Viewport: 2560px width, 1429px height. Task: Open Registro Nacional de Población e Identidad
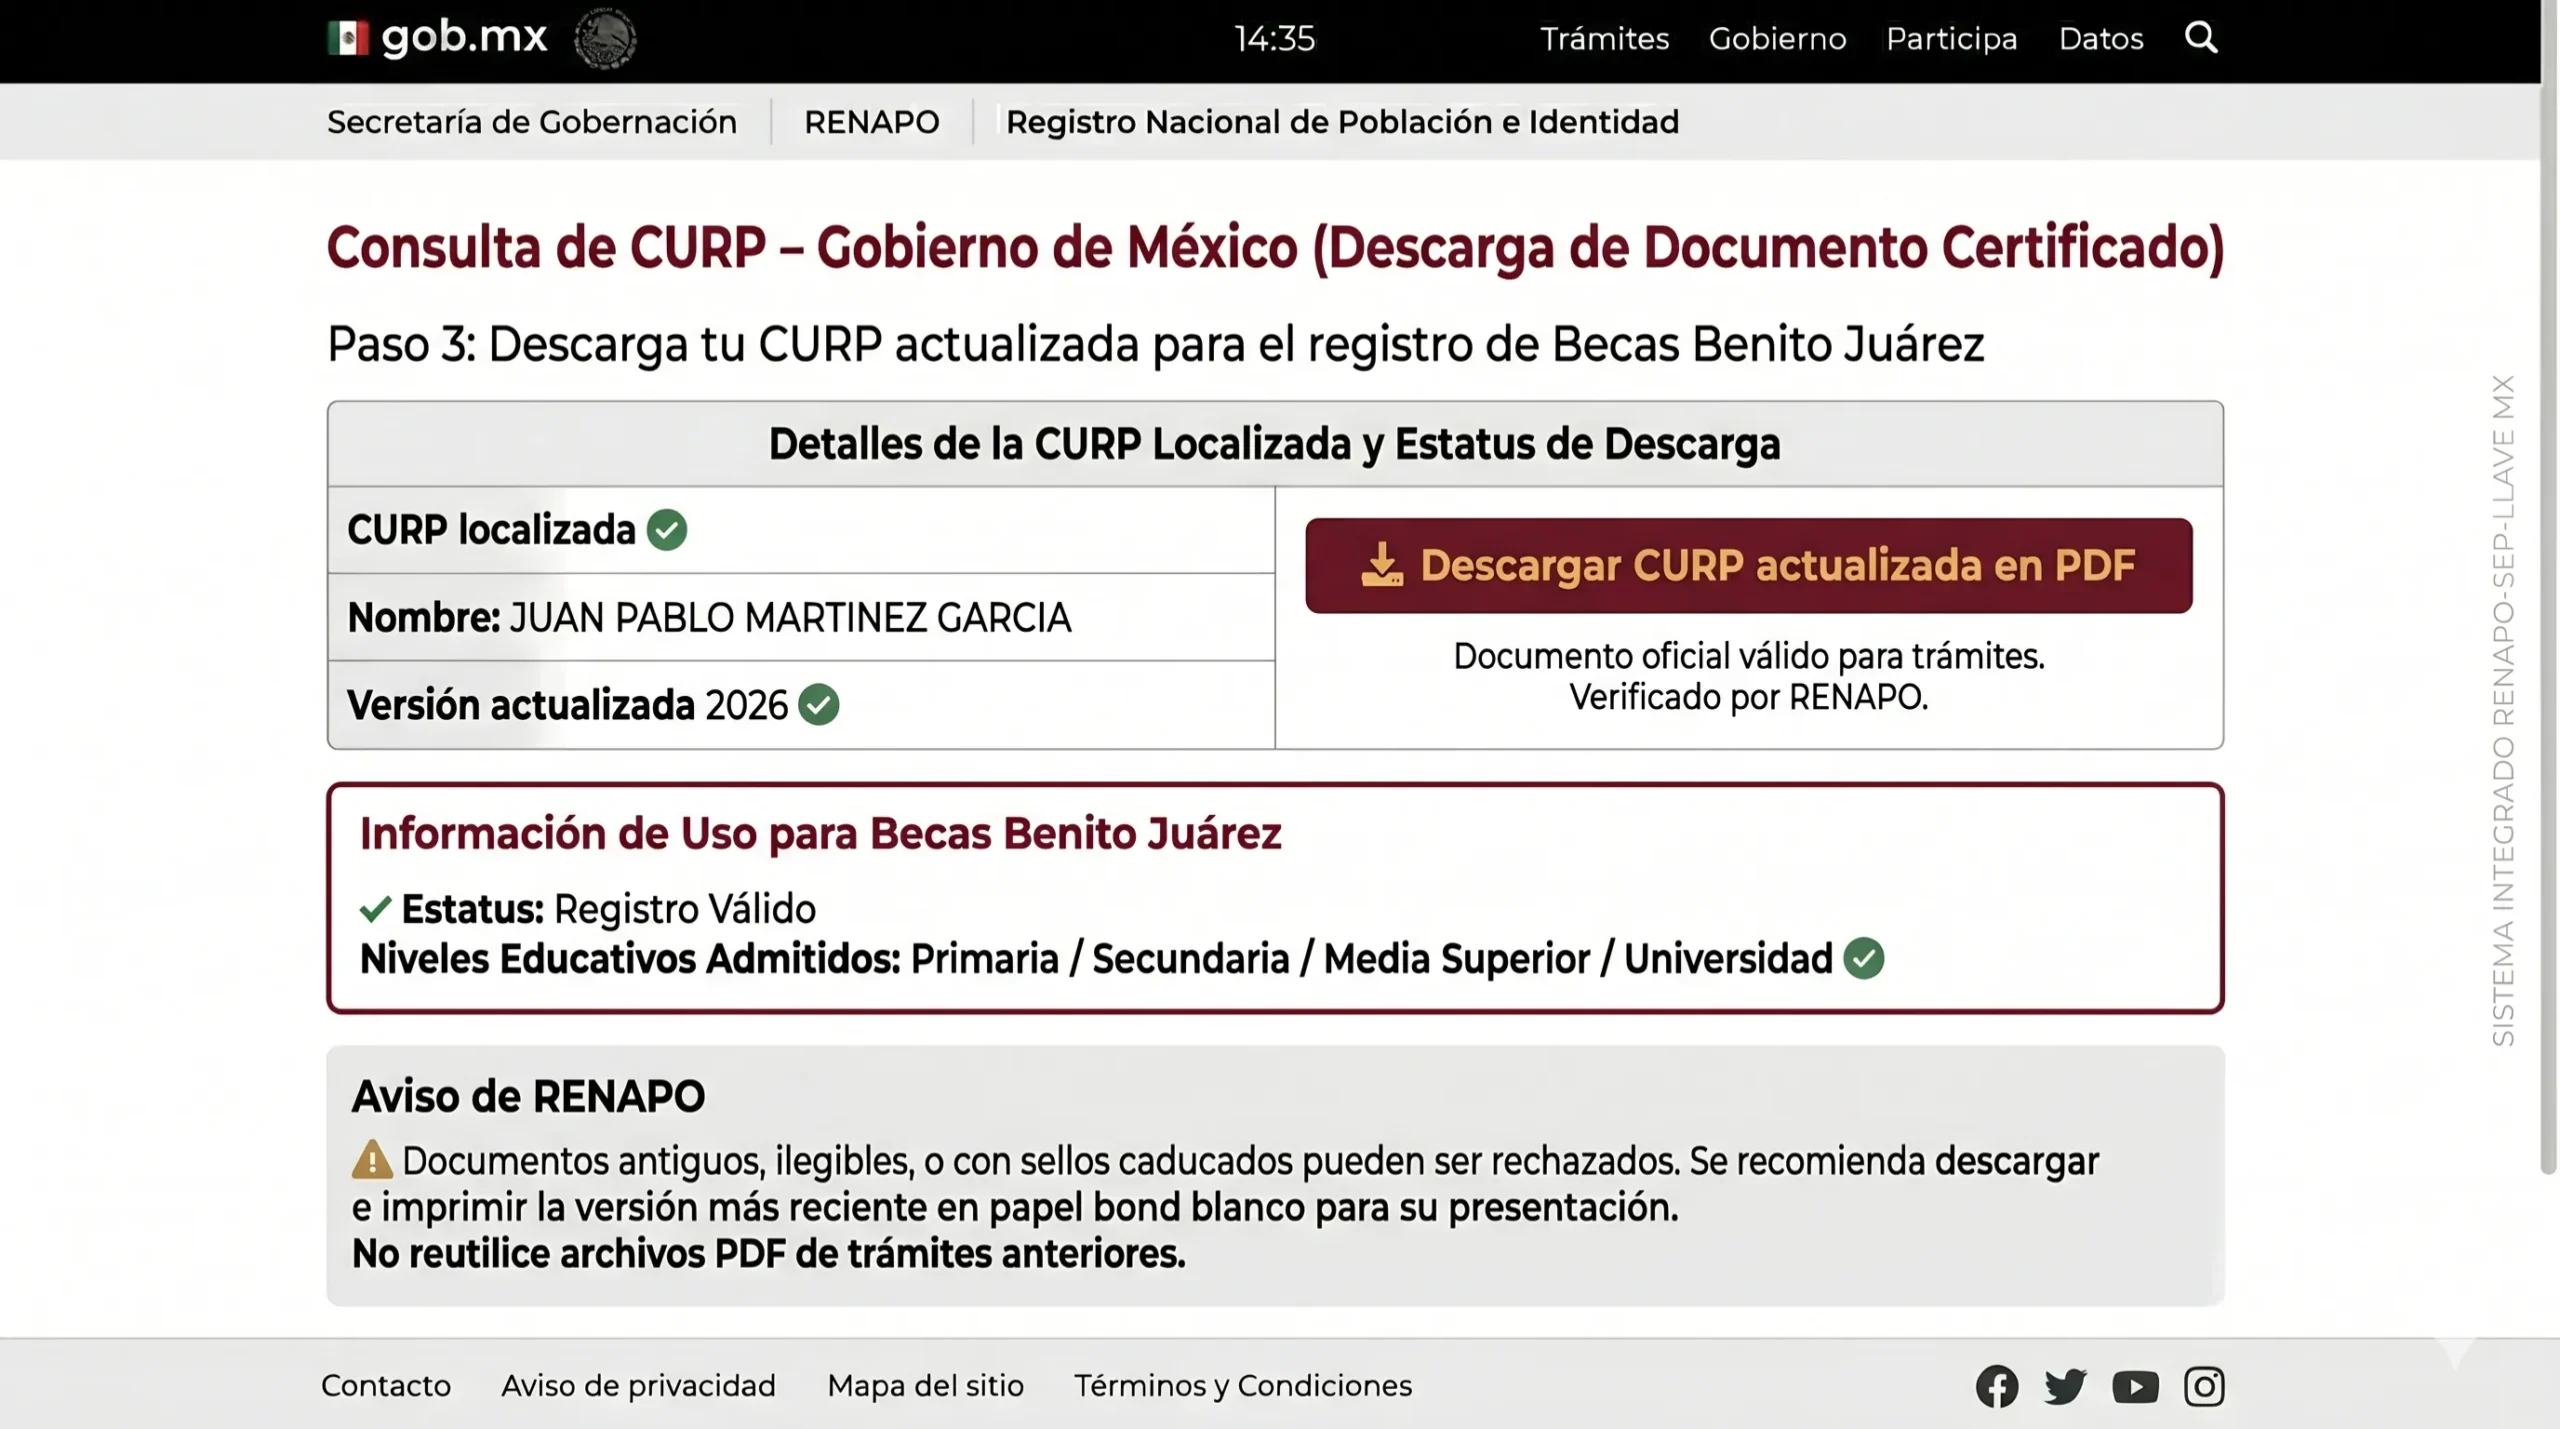(1342, 122)
